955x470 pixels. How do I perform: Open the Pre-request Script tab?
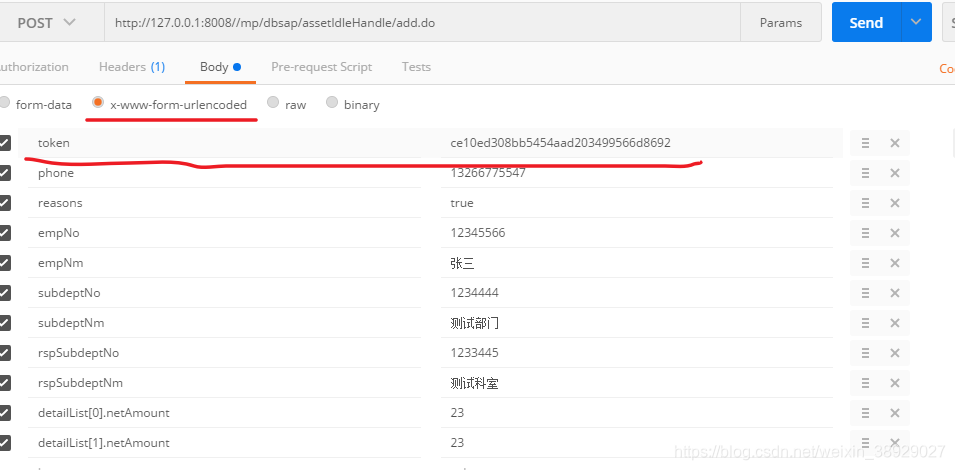[322, 67]
